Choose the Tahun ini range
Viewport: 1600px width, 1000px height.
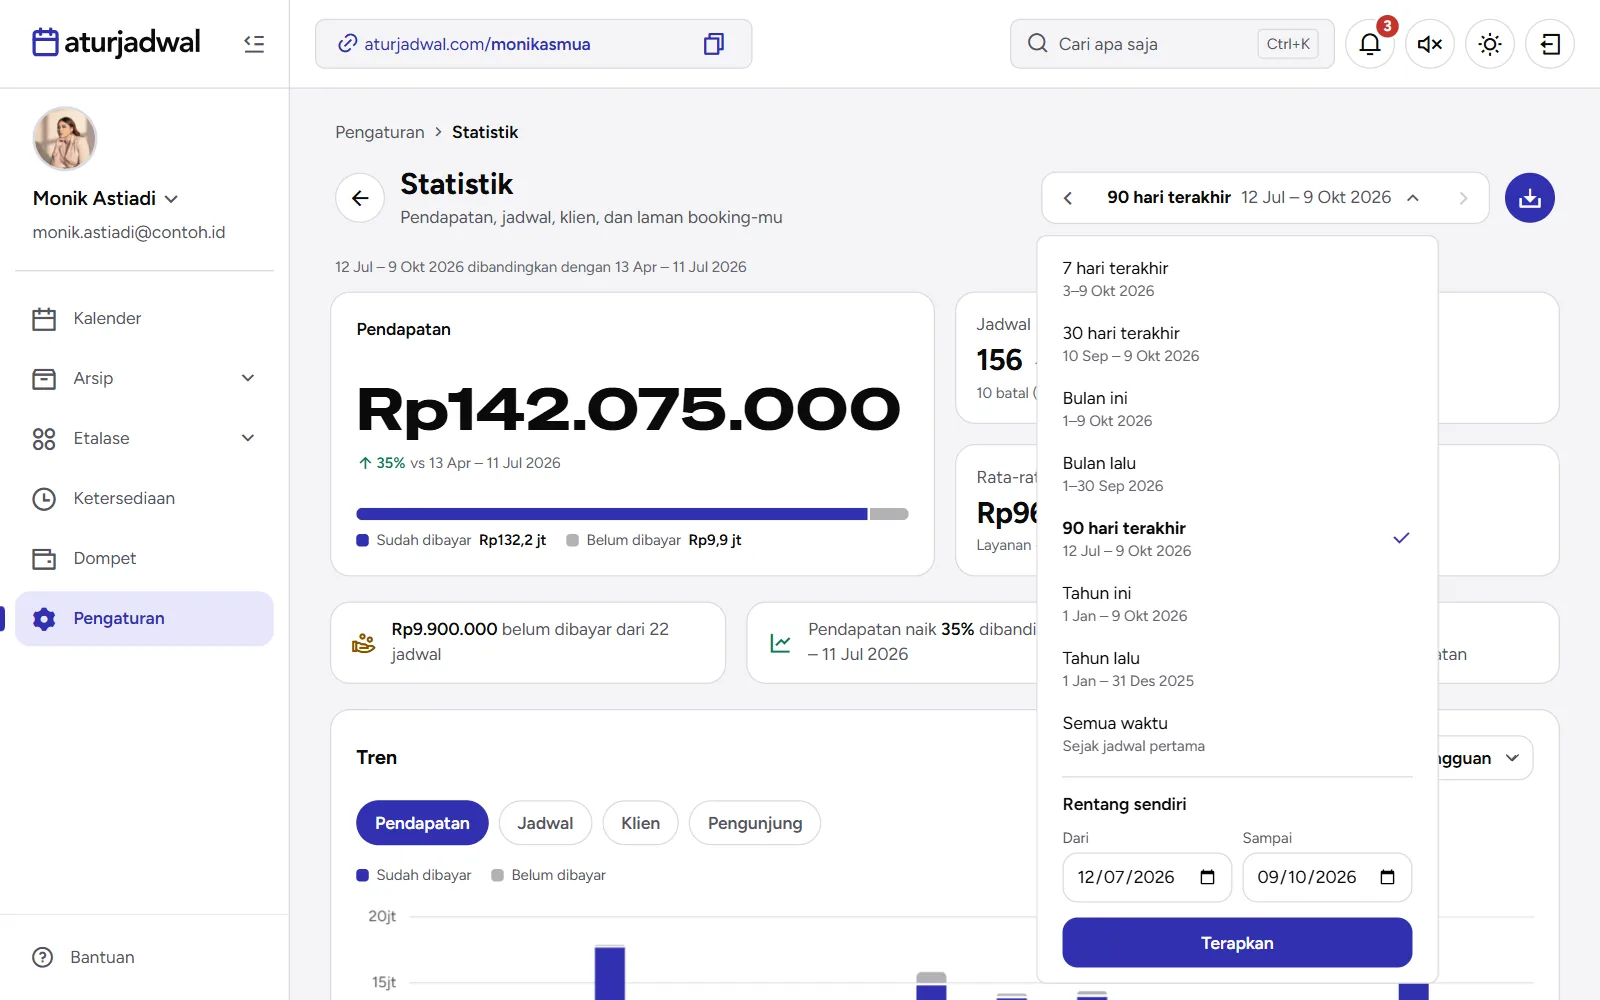tap(1237, 604)
